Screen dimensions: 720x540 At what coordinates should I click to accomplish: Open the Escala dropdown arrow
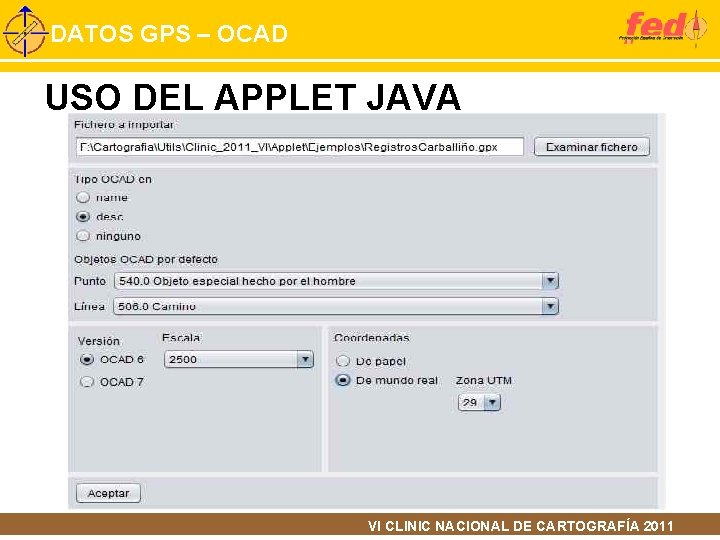305,359
